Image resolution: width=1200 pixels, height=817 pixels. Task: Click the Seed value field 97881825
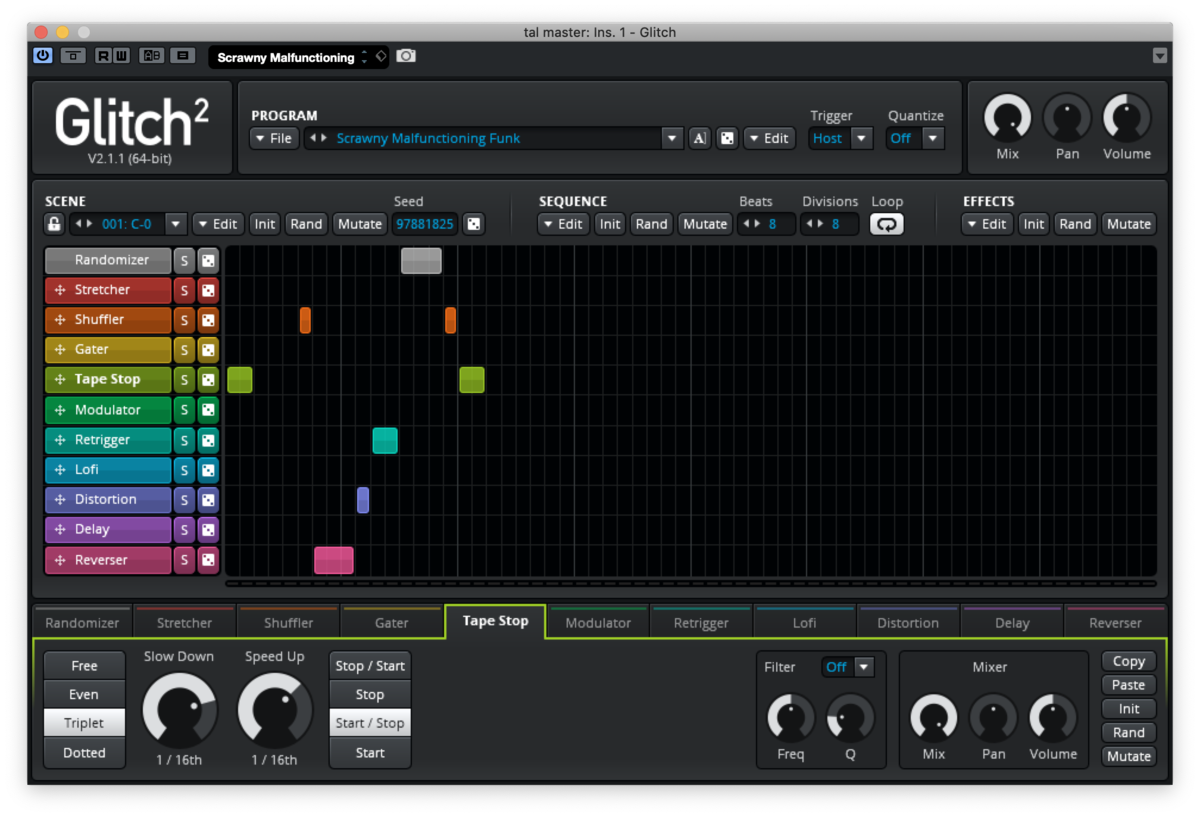[425, 224]
